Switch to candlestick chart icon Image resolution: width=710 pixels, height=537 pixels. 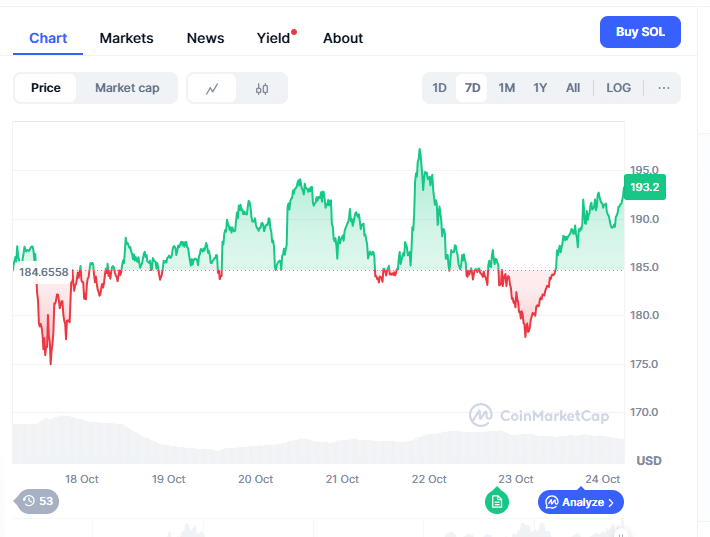(x=262, y=88)
